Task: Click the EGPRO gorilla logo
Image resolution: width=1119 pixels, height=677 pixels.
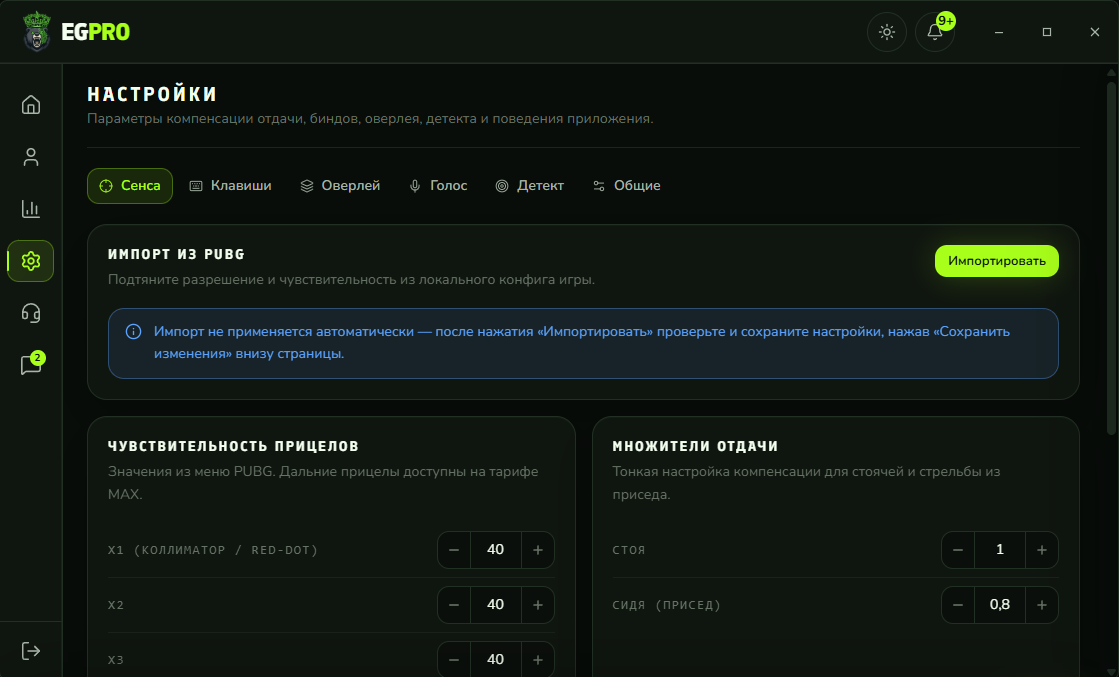Action: click(36, 31)
